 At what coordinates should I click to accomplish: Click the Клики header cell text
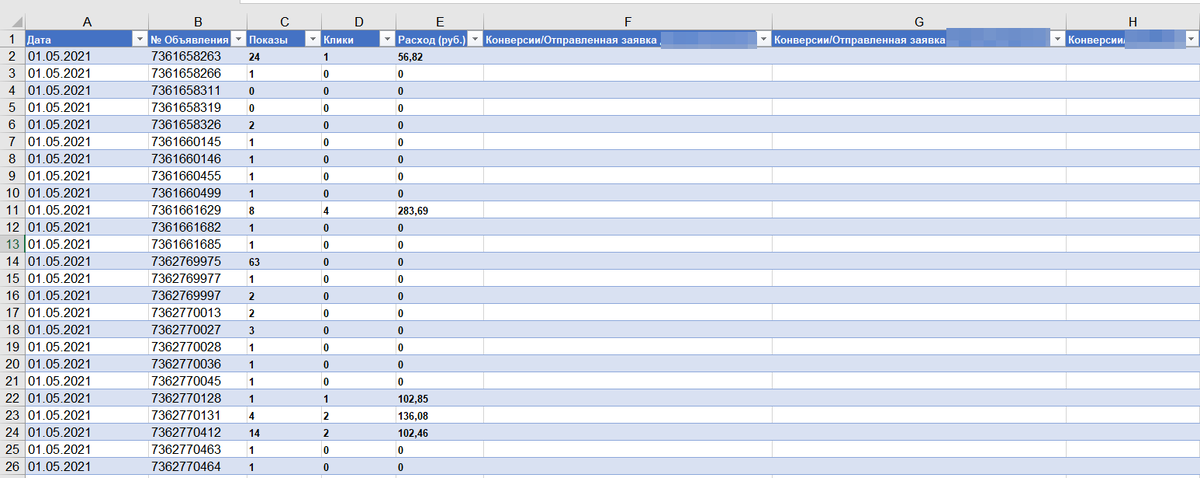click(338, 40)
